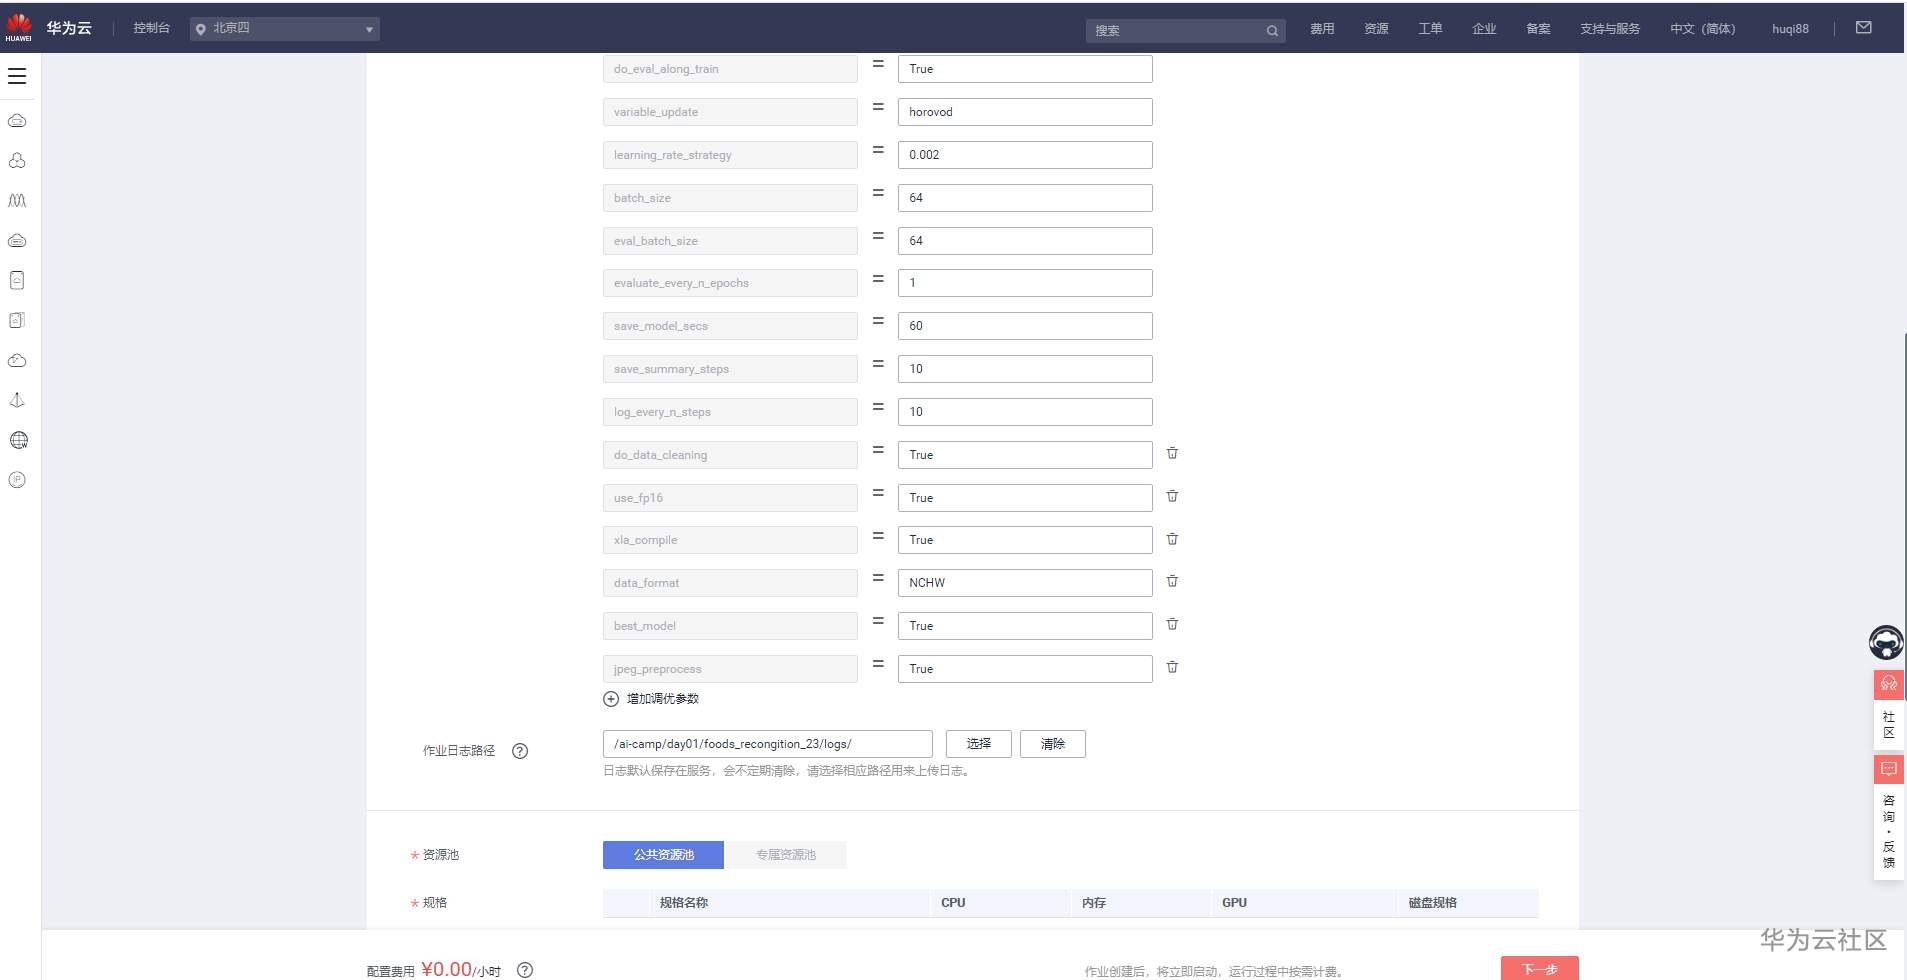Expand the 北京四 region dropdown

tap(285, 29)
